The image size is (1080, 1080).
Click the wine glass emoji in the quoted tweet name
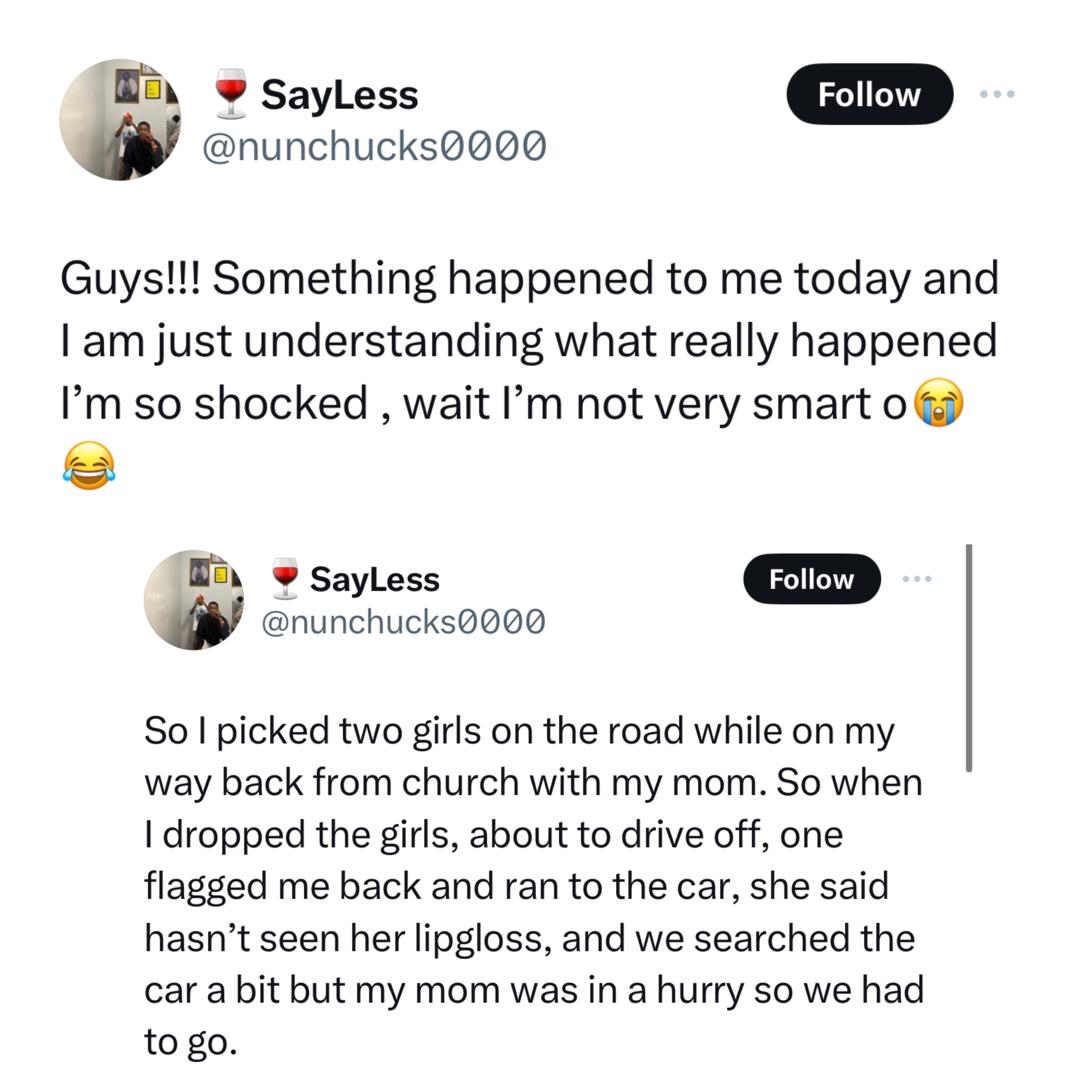click(285, 576)
